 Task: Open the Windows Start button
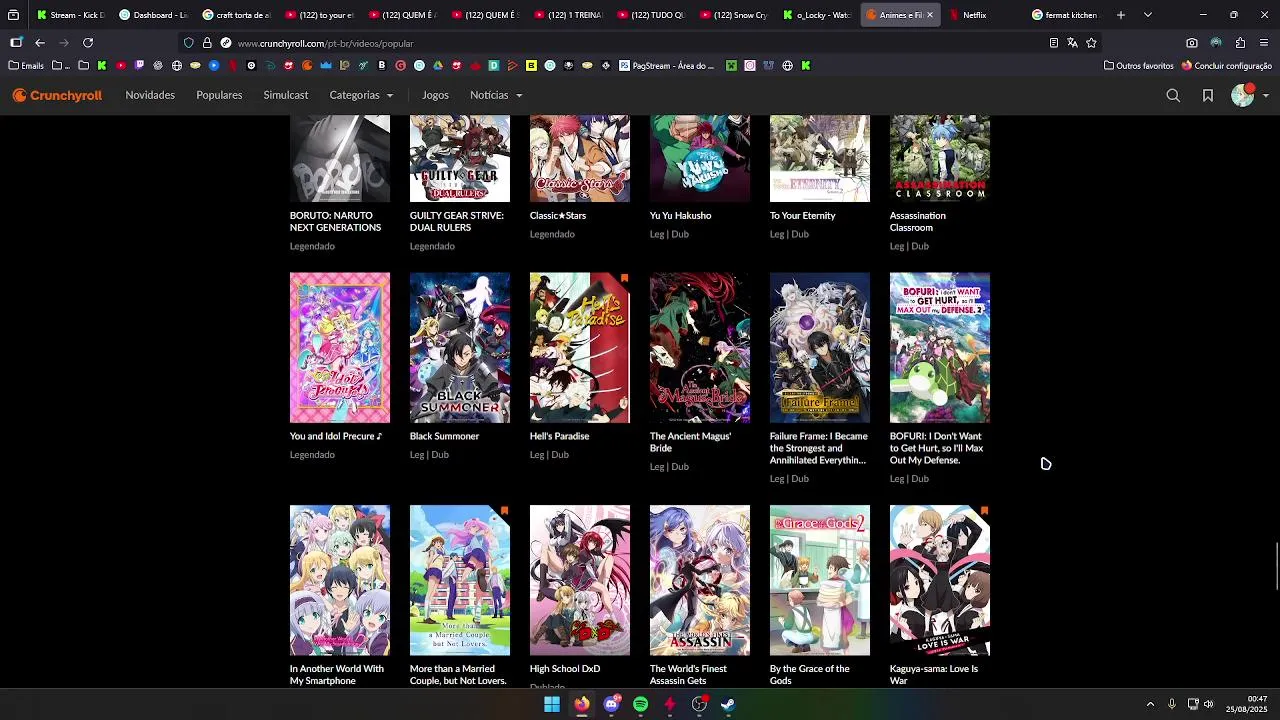coord(552,704)
